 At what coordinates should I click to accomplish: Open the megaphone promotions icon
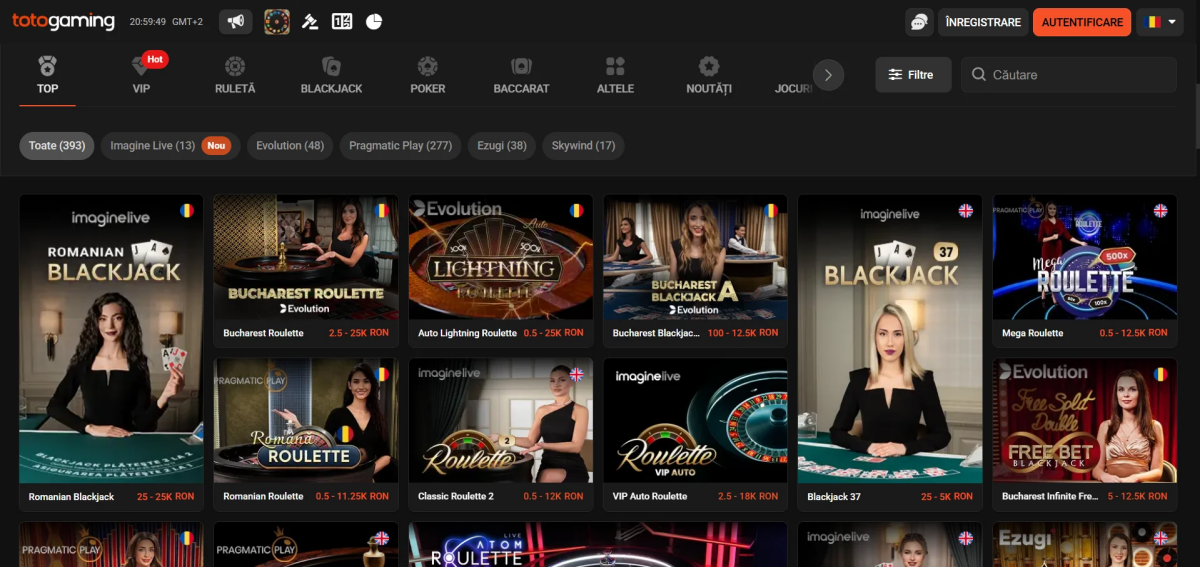point(235,21)
